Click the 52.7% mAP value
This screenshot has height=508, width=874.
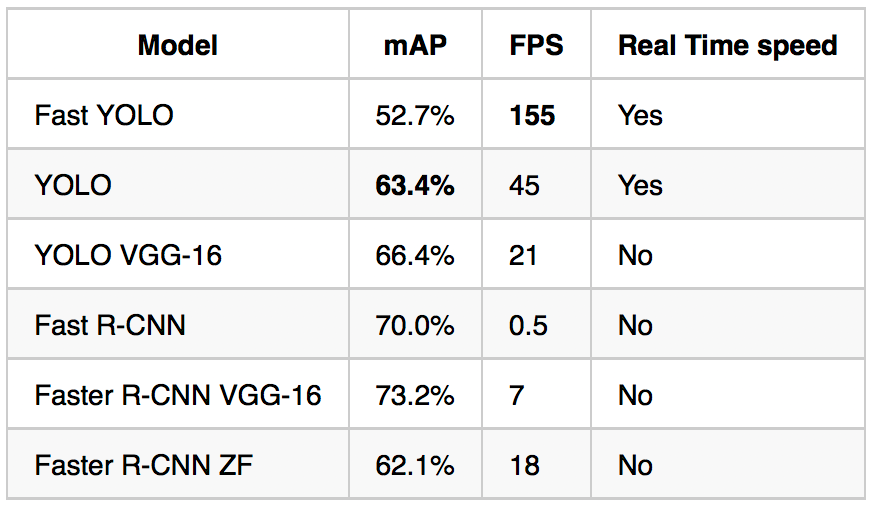[x=415, y=115]
